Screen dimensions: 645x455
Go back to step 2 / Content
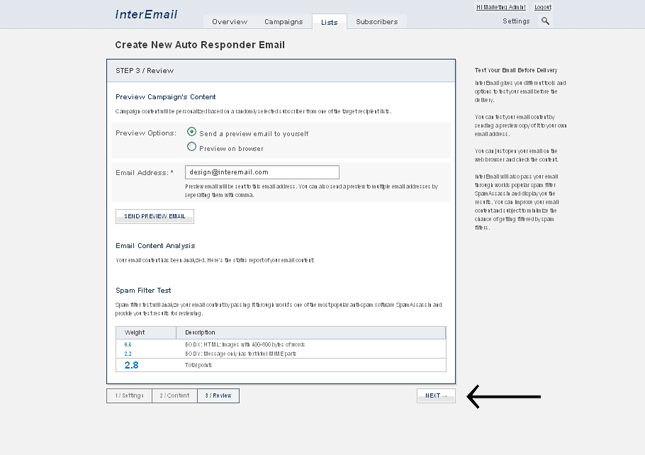pos(174,395)
